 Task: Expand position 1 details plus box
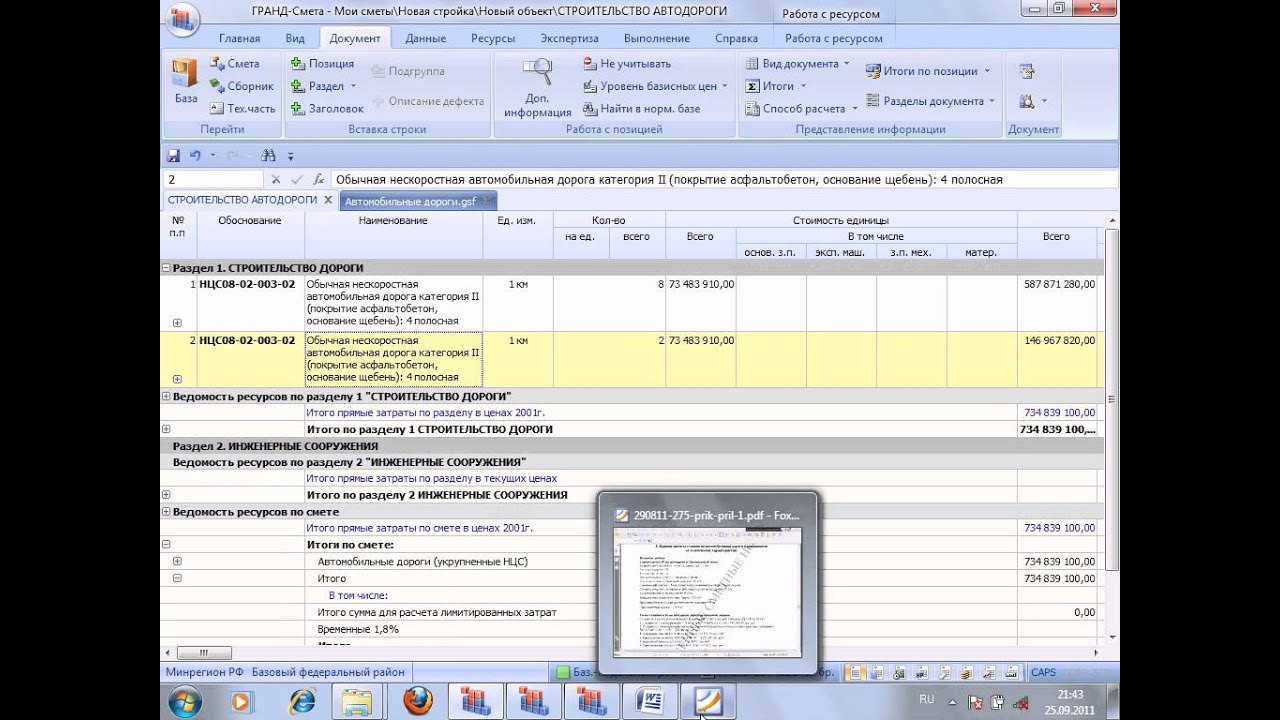coord(177,323)
